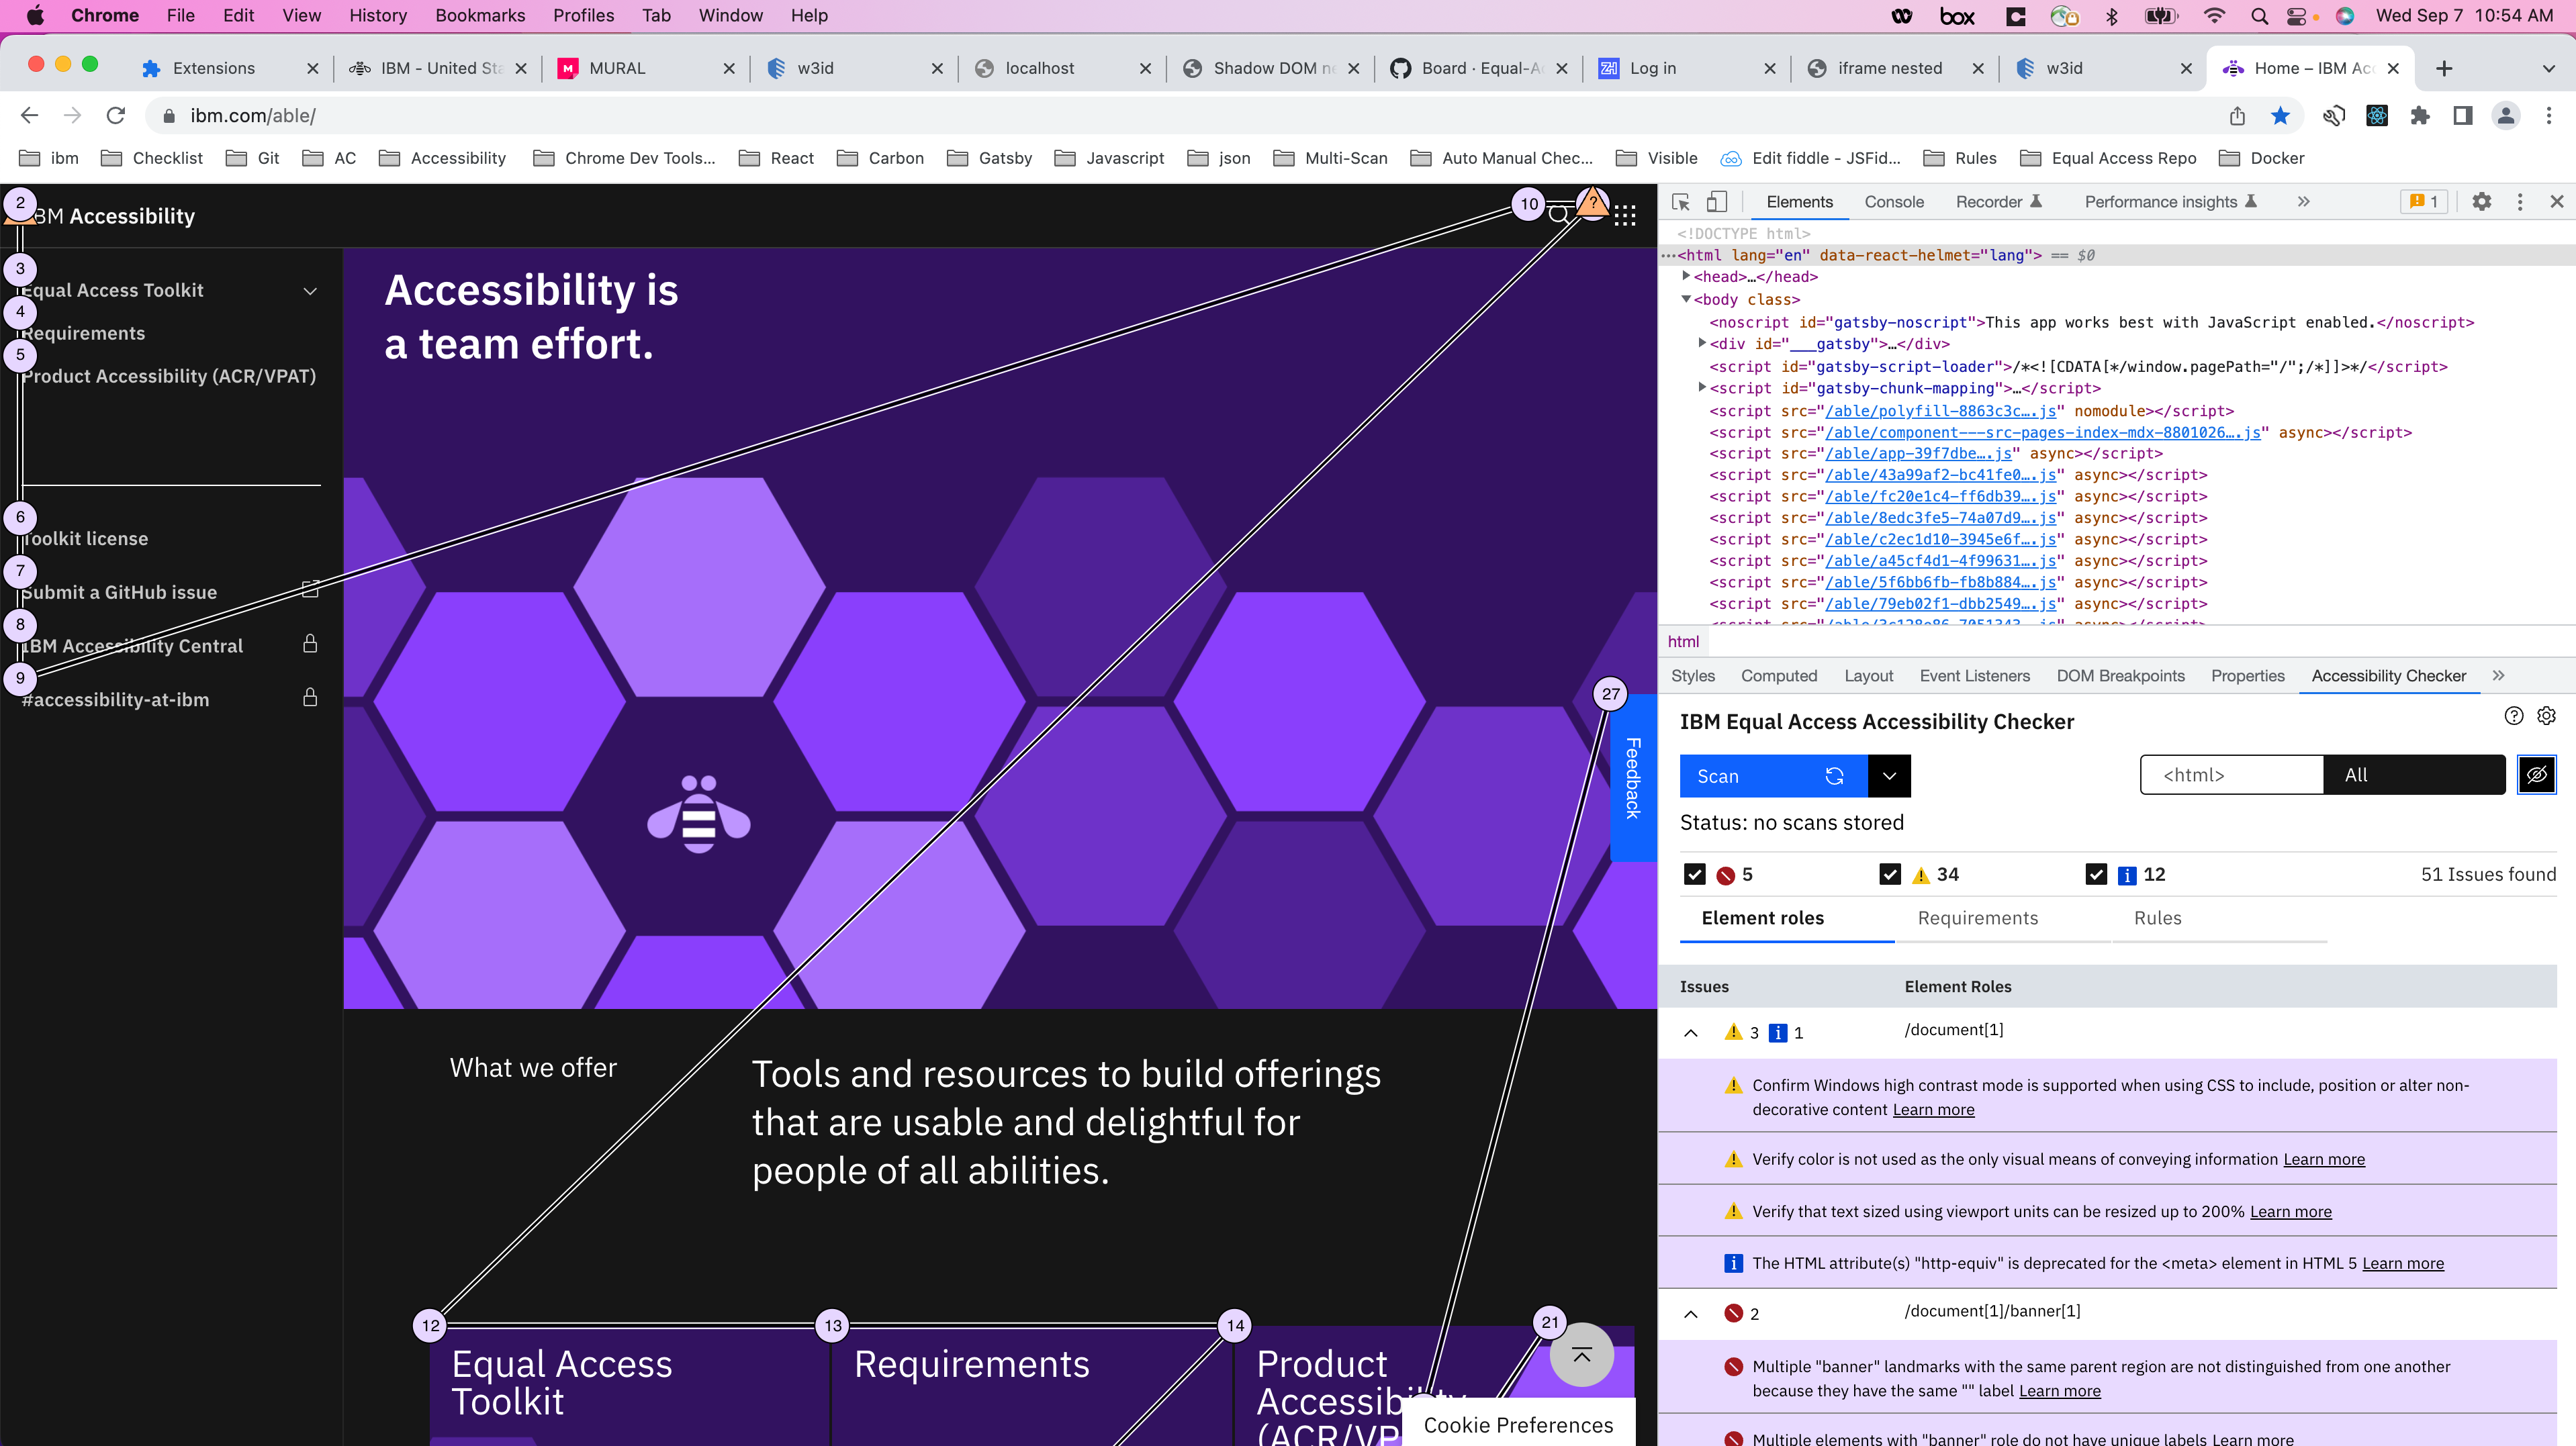2576x1446 pixels.
Task: Open the Chrome extensions puzzle icon
Action: pyautogui.click(x=2420, y=116)
